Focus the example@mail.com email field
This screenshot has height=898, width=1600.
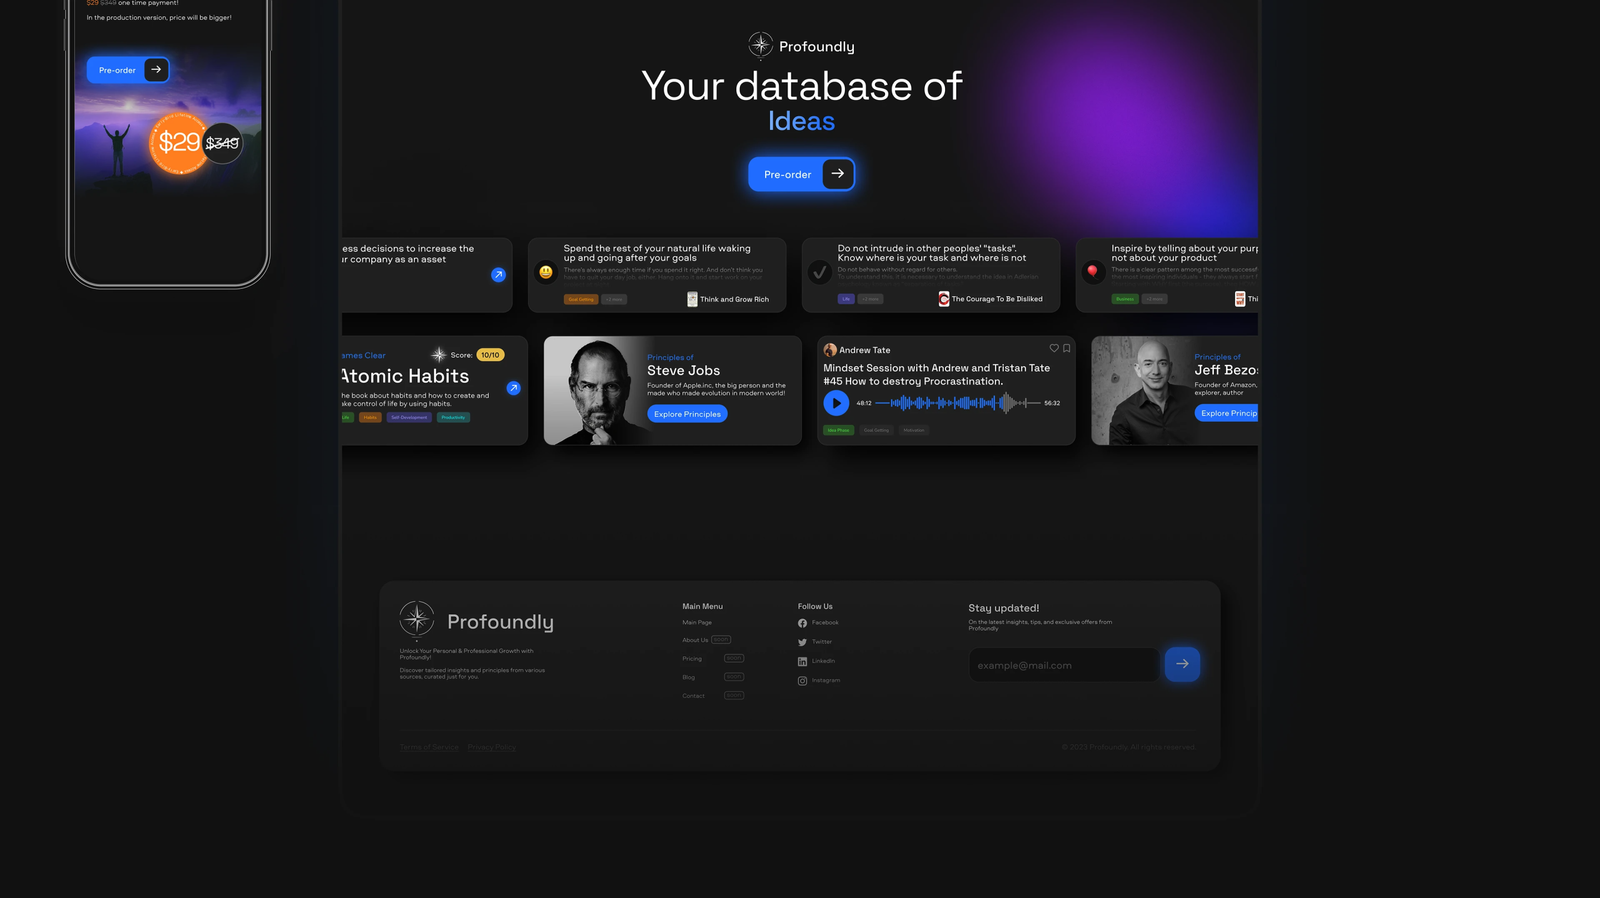pyautogui.click(x=1063, y=665)
